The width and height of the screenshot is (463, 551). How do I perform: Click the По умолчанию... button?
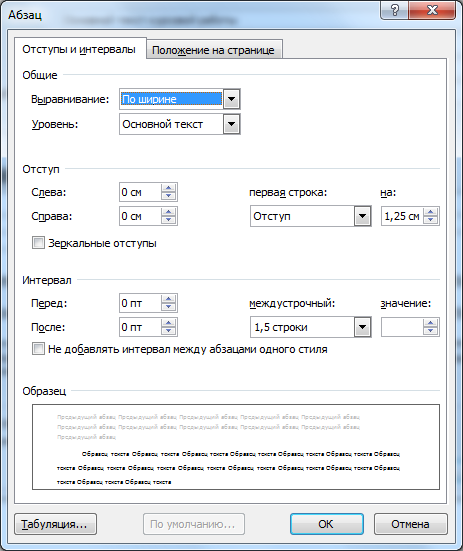pyautogui.click(x=194, y=524)
